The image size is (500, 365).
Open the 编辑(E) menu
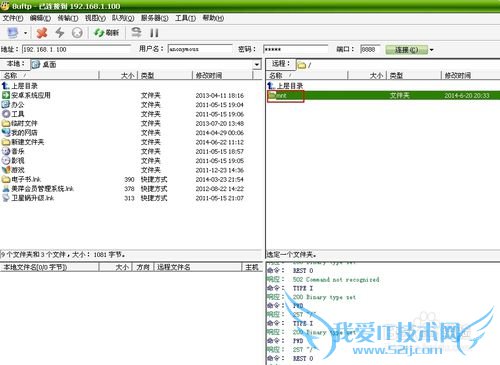40,18
